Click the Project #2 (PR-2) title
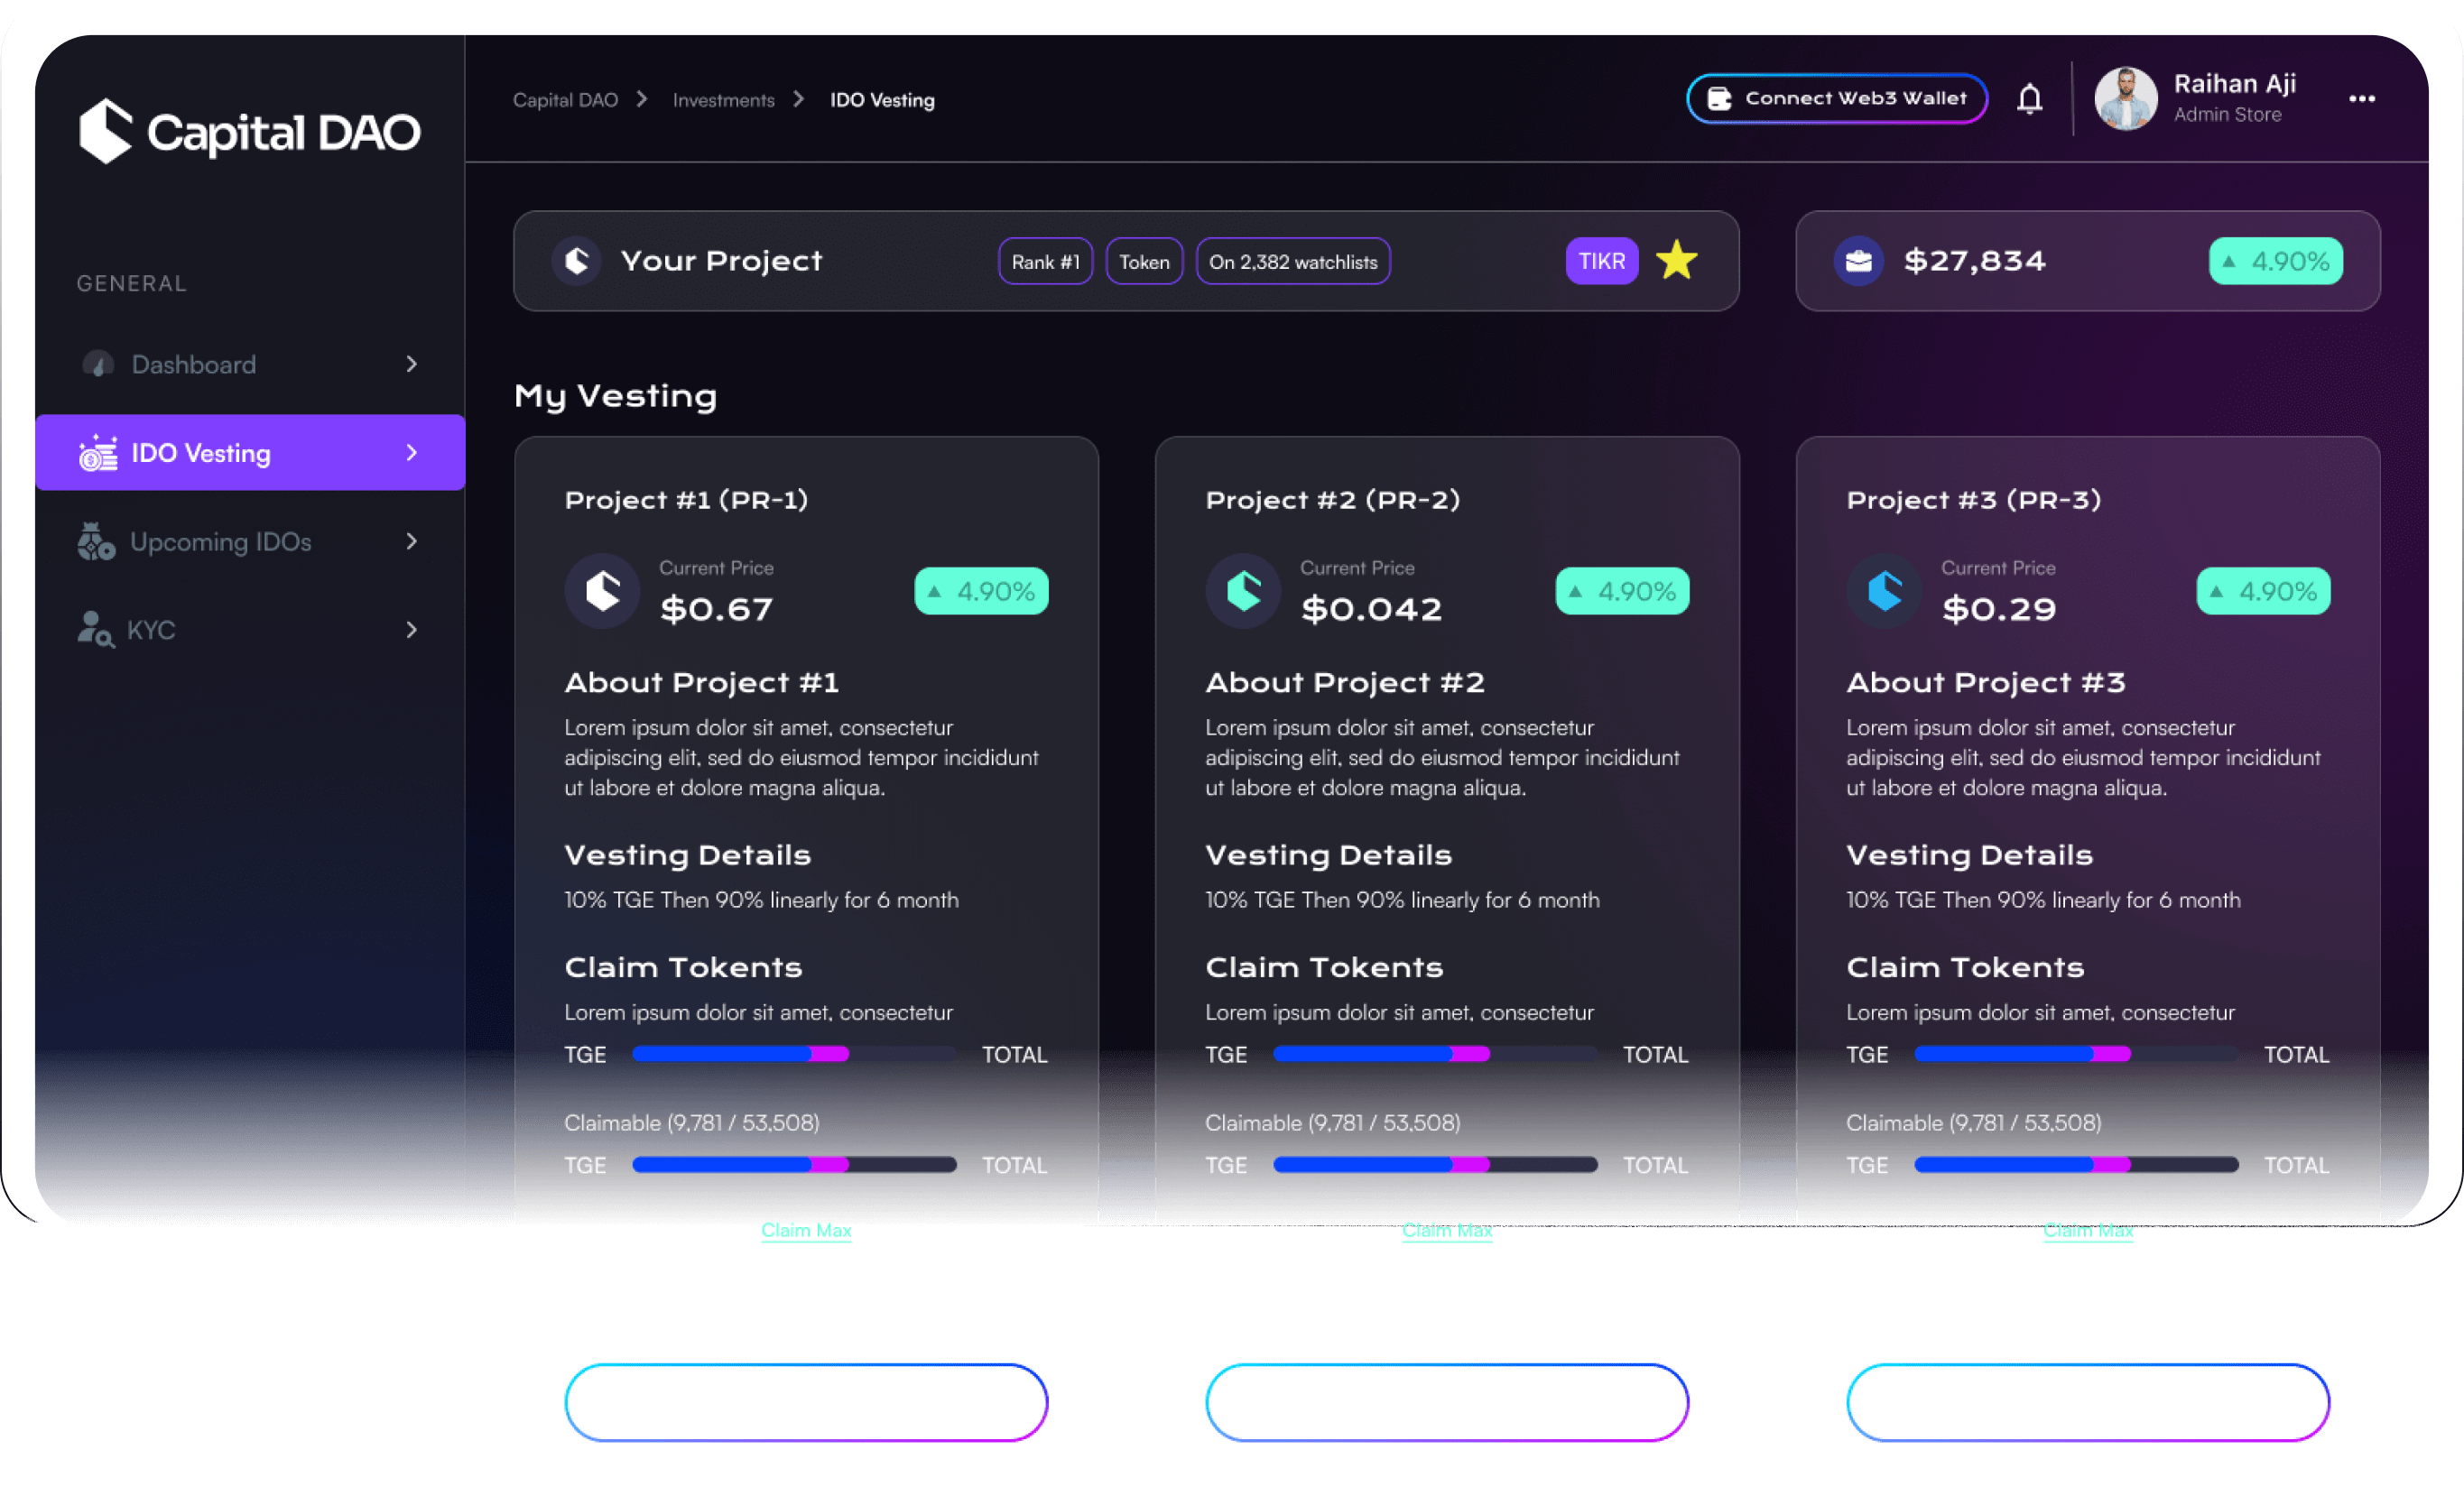Image resolution: width=2464 pixels, height=1487 pixels. tap(1333, 499)
